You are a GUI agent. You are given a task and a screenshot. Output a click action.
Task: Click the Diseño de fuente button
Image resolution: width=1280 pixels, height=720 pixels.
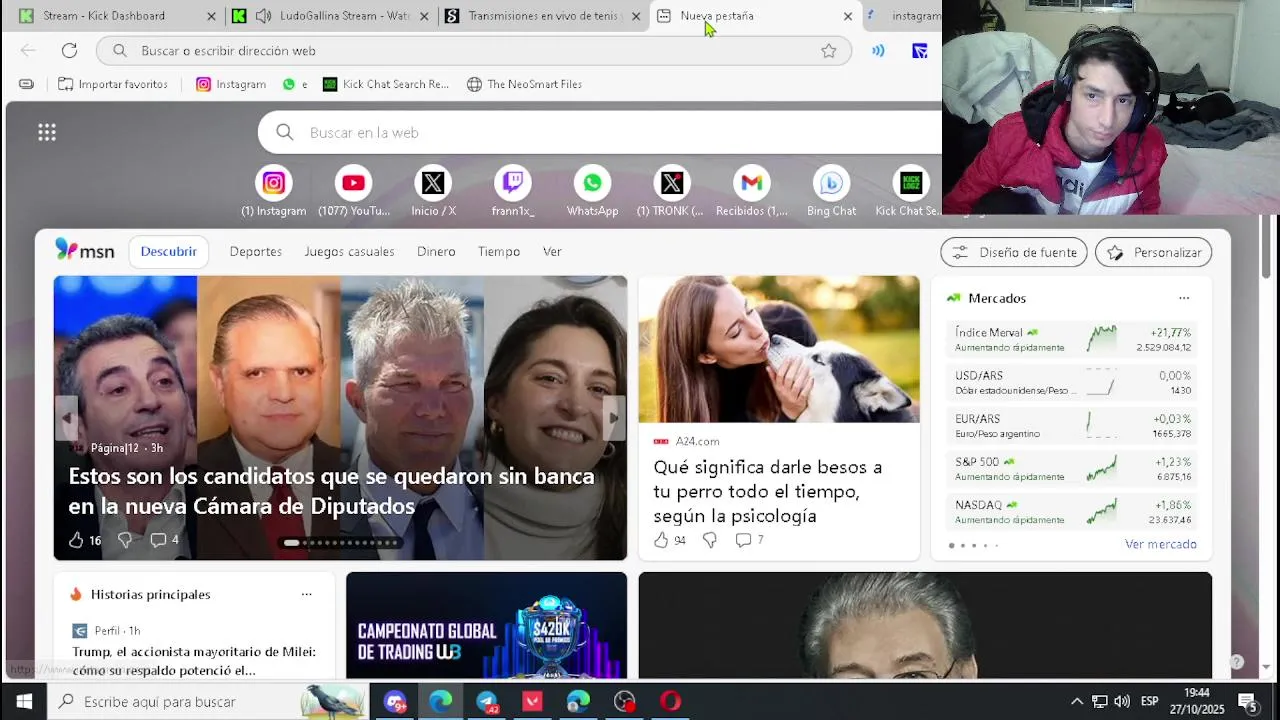point(1014,252)
